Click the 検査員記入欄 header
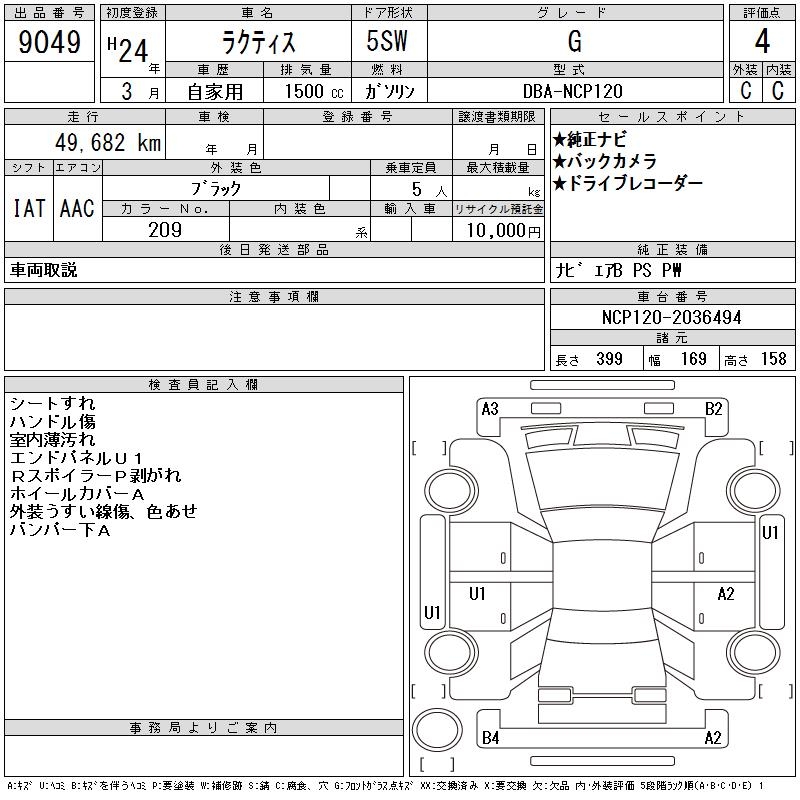 pos(204,385)
